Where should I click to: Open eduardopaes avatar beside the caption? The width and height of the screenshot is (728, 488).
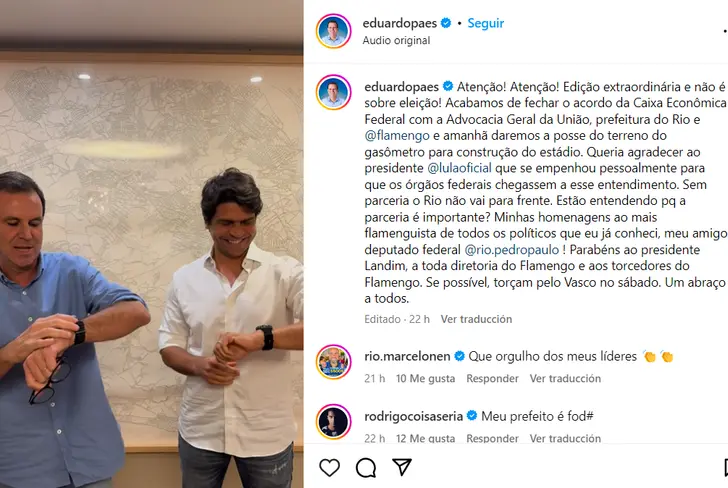(x=333, y=92)
